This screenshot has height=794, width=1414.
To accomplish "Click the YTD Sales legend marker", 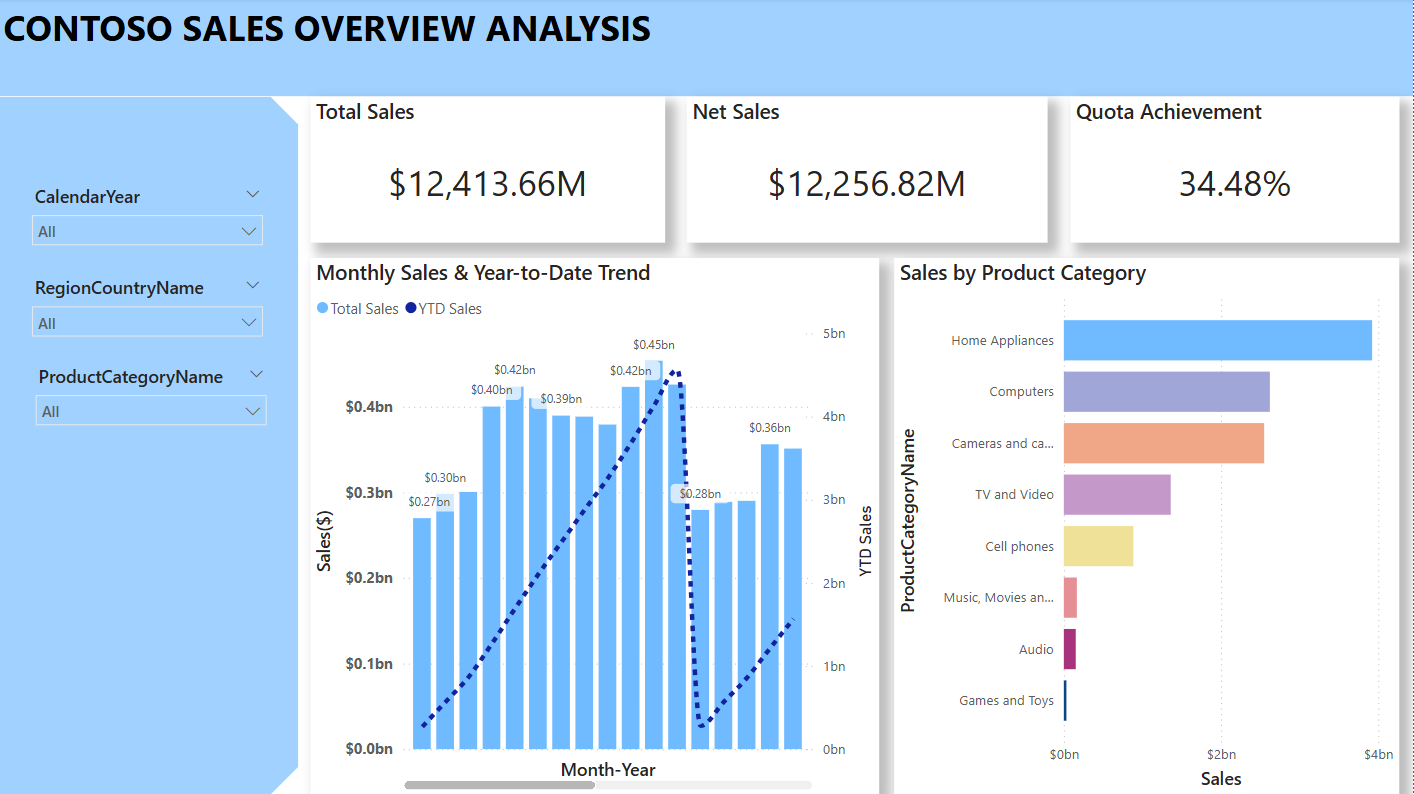I will 411,309.
